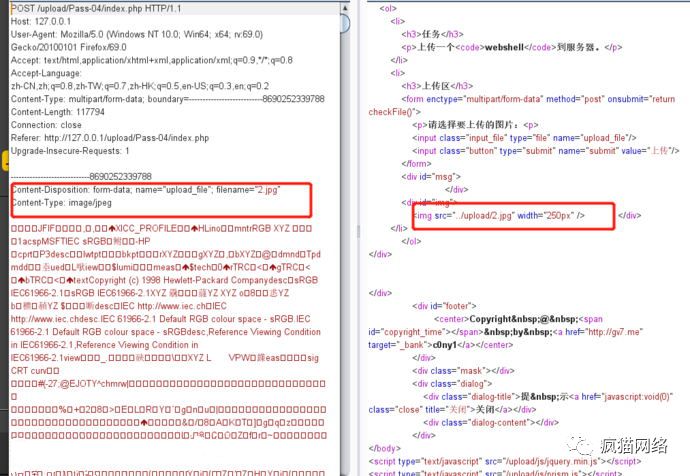This screenshot has width=690, height=476.
Task: Click the '<div class="dialog-title">' response line
Action: coord(548,397)
